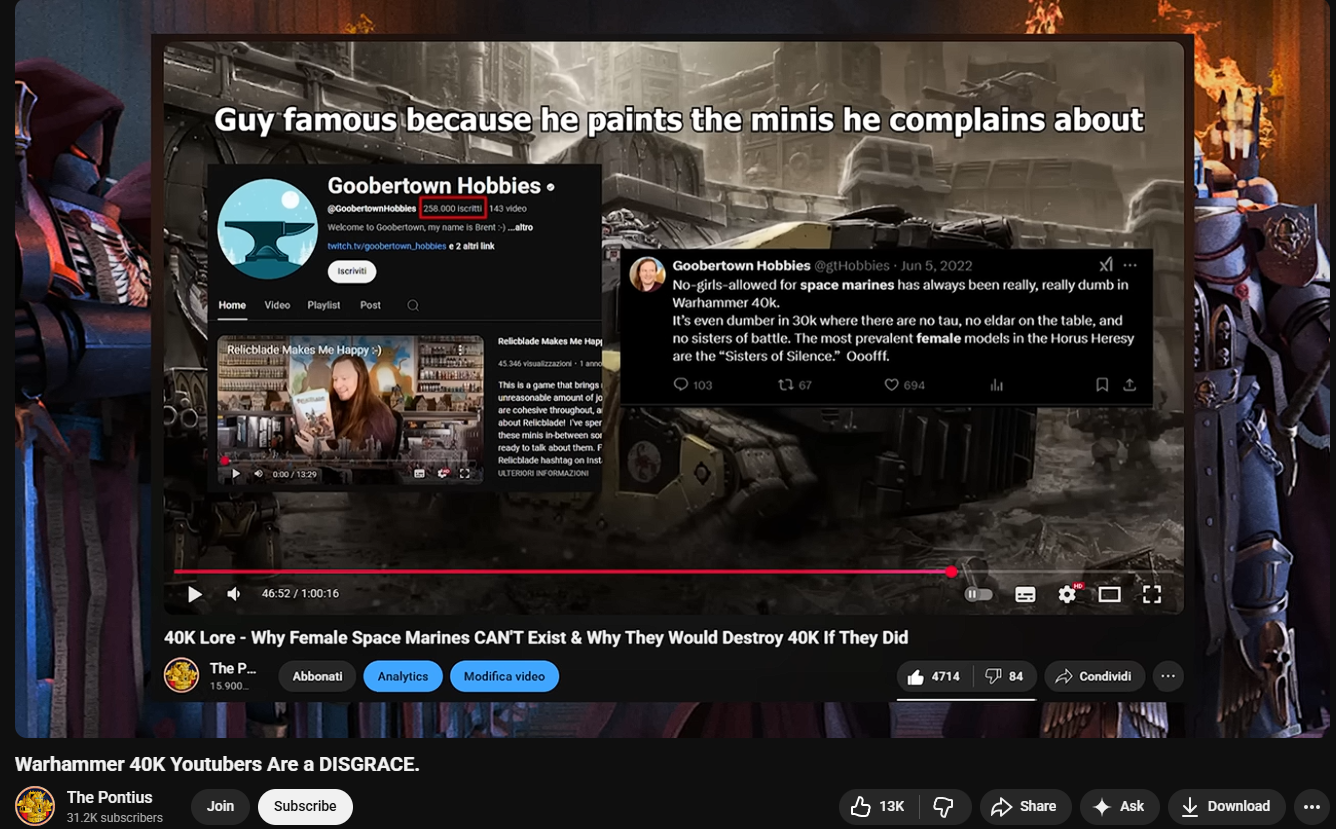The height and width of the screenshot is (829, 1336).
Task: Bookmark the Goobertown Hobbies tweet
Action: (1102, 385)
